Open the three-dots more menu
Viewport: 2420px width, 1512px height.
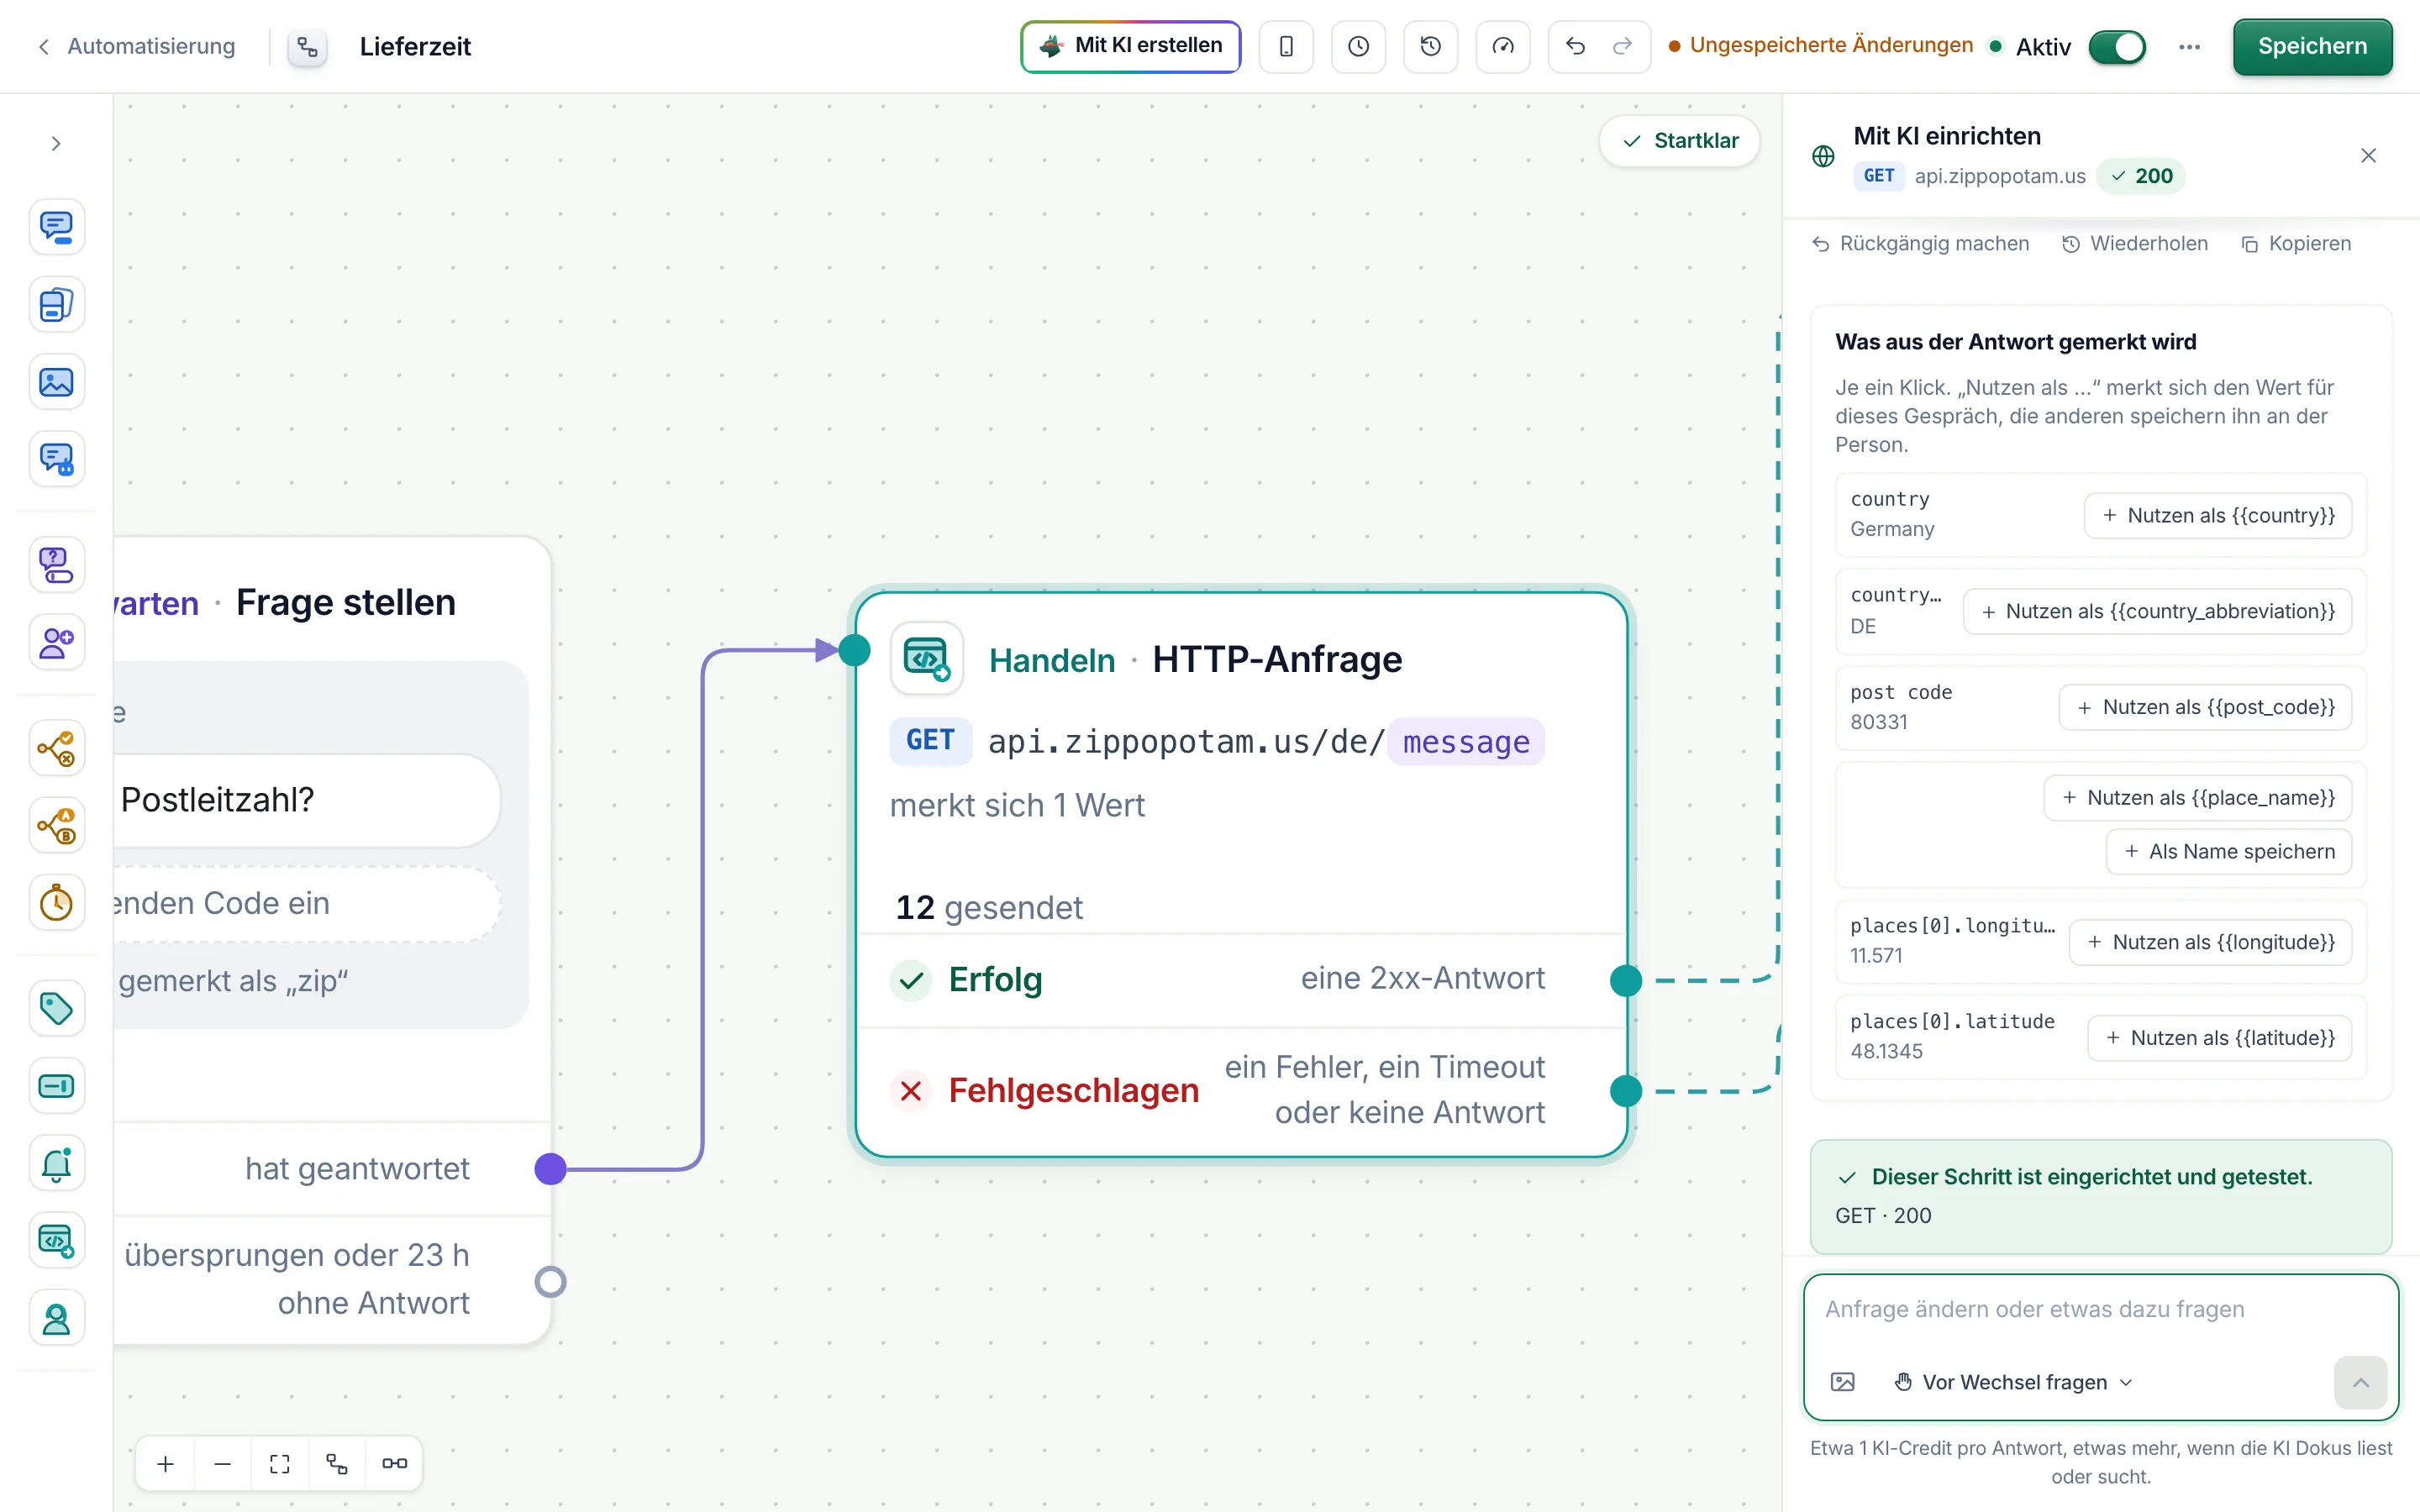2189,47
